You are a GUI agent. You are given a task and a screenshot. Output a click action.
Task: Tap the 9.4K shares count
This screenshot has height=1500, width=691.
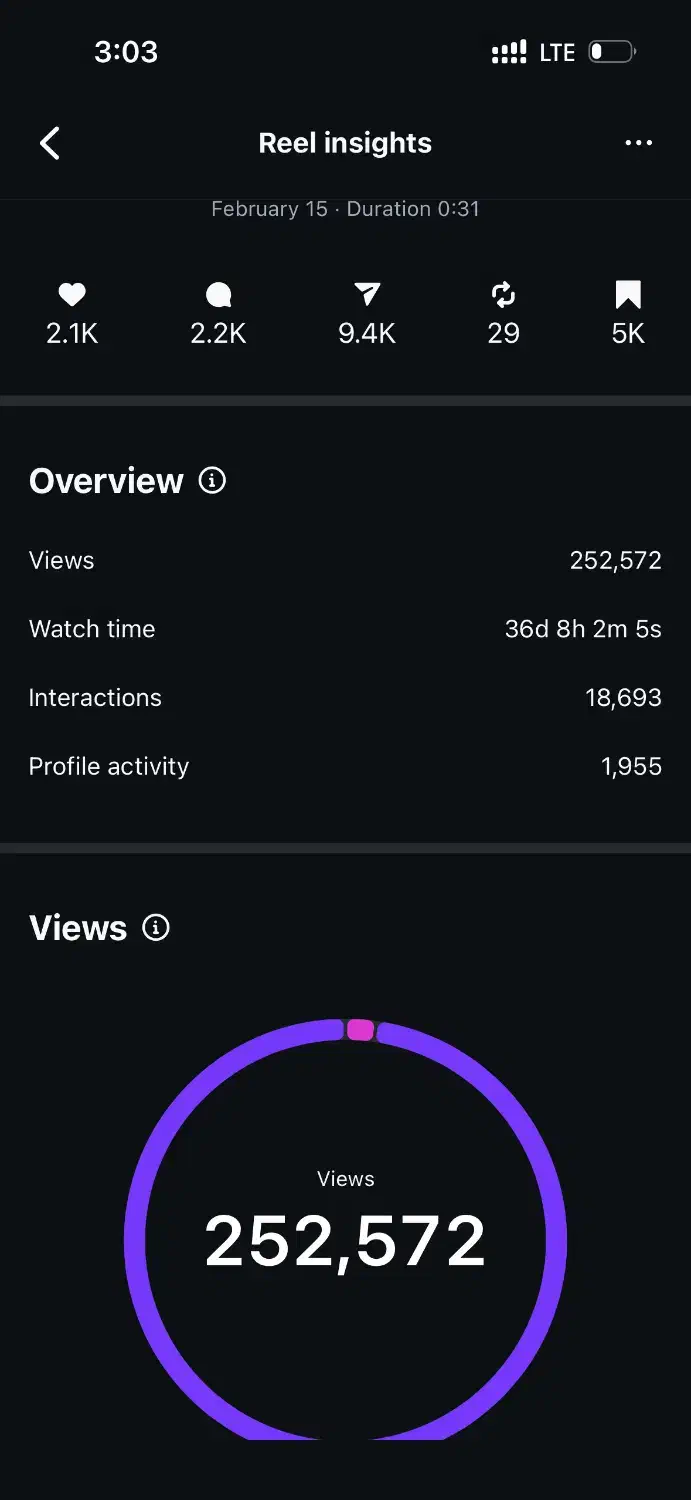pos(367,334)
